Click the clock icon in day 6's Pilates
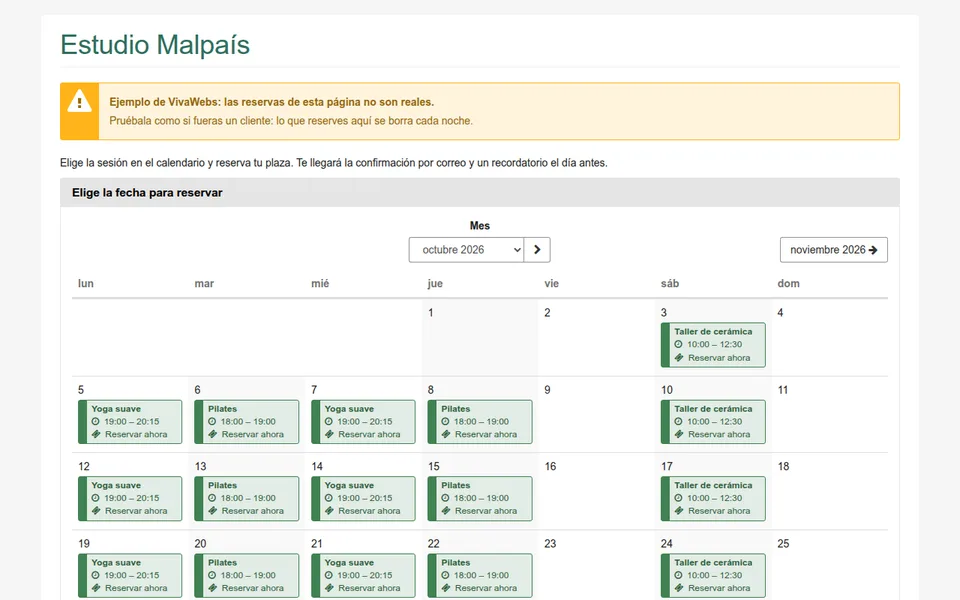The height and width of the screenshot is (600, 960). [x=212, y=421]
